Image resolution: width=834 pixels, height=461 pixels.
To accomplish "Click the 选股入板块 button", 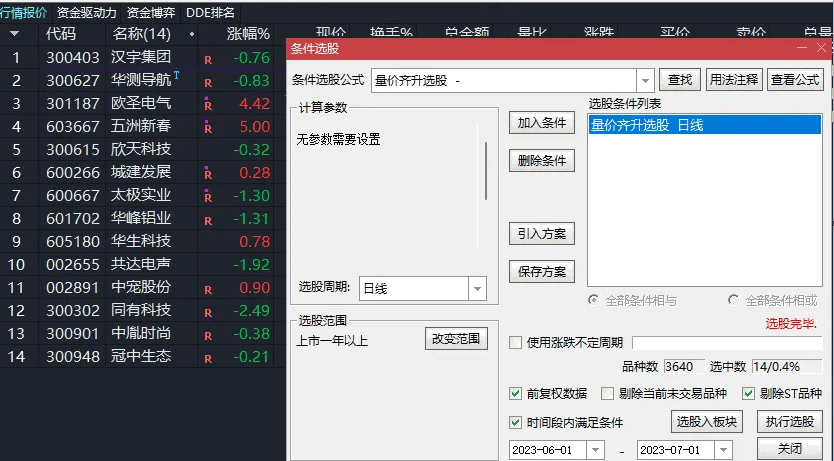I will coord(706,421).
